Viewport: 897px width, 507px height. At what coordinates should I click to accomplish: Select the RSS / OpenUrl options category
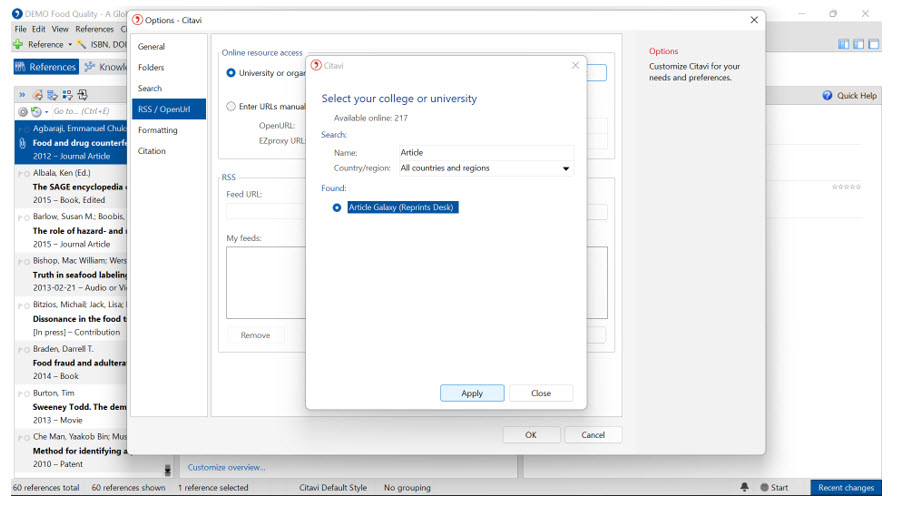(168, 109)
